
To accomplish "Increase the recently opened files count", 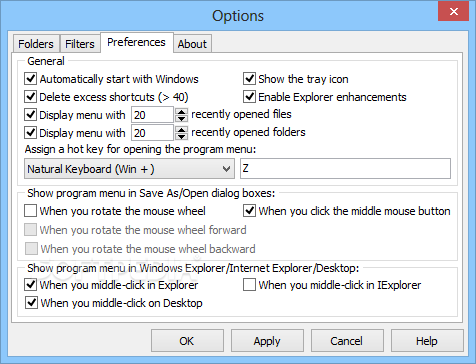I will click(181, 111).
